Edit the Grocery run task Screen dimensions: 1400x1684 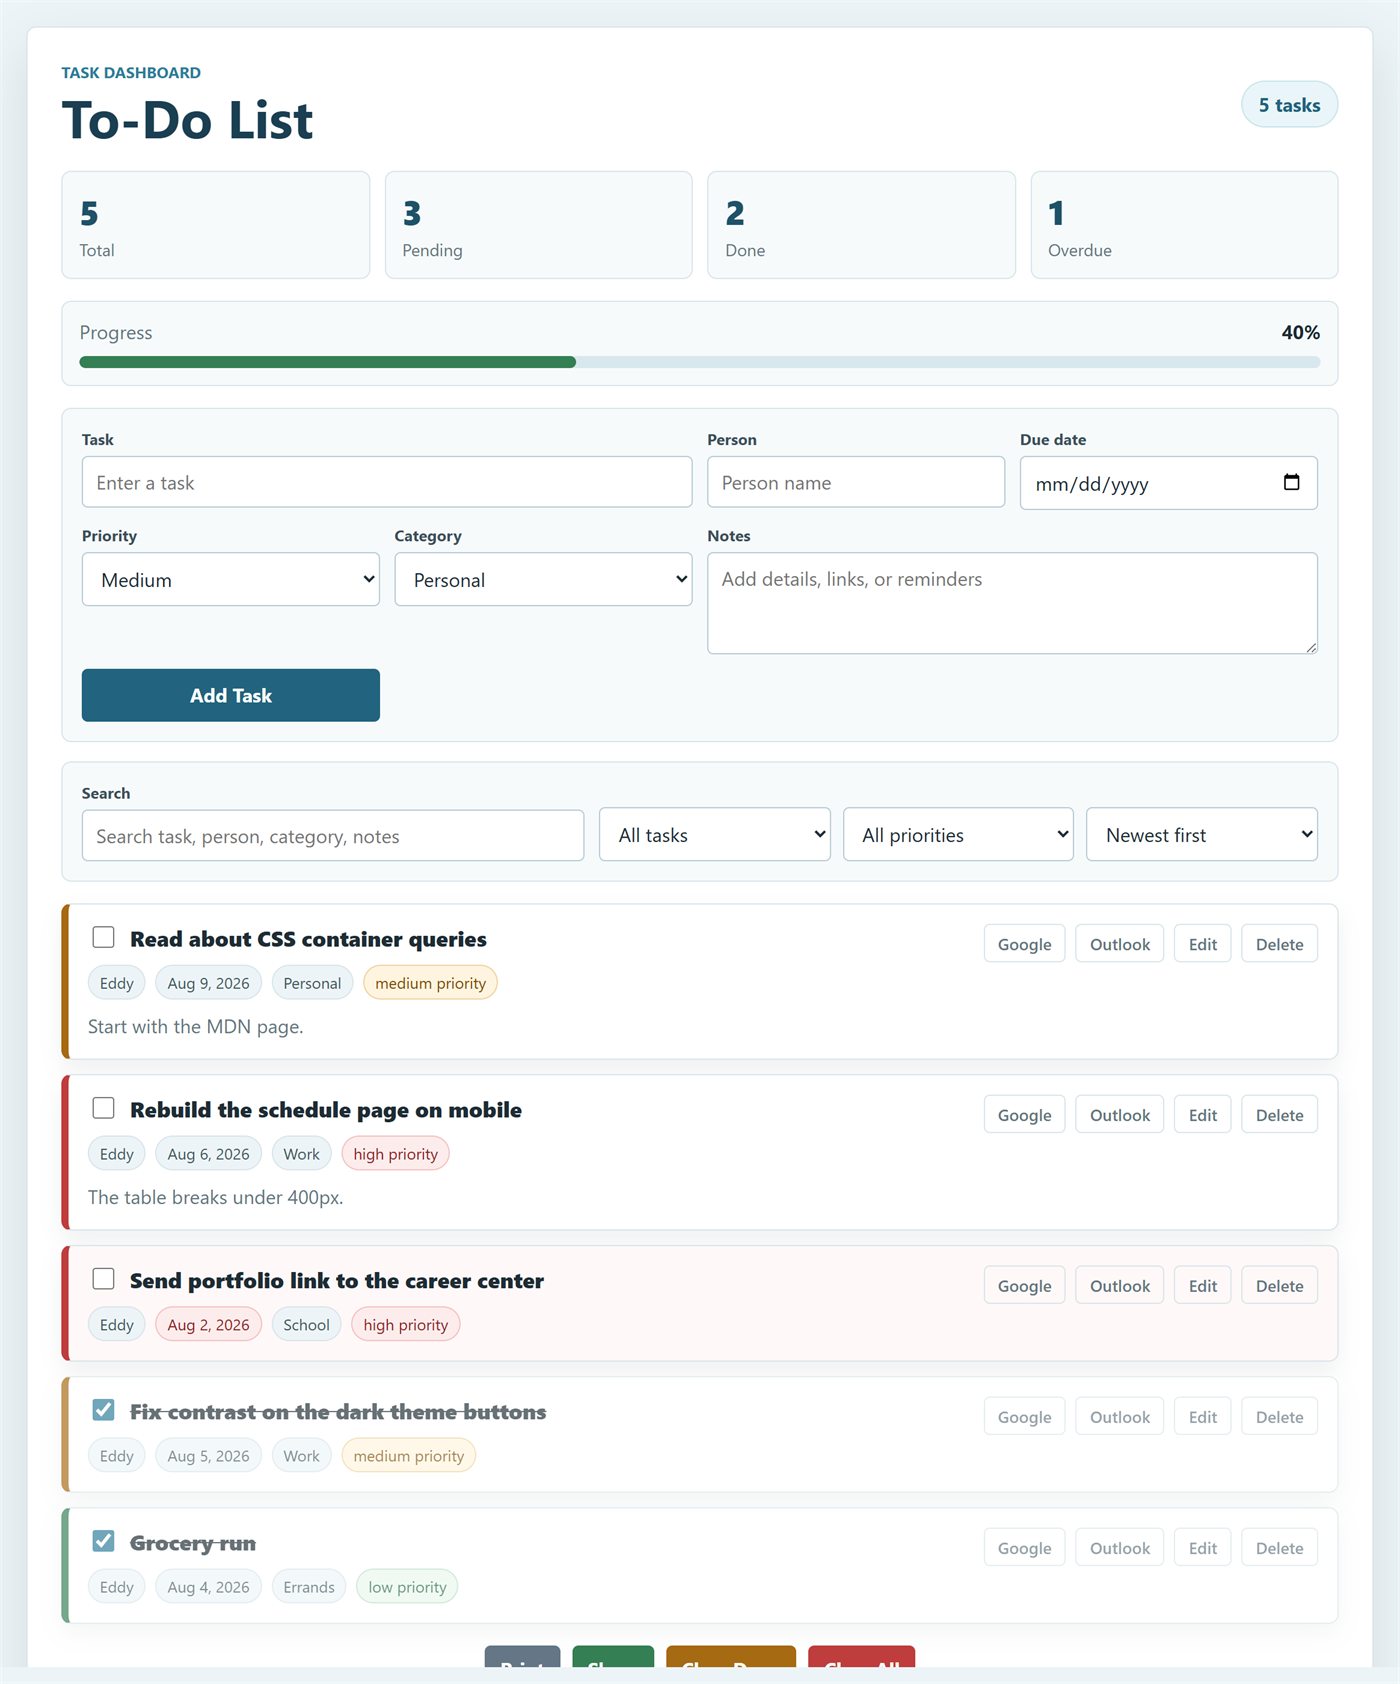point(1203,1548)
